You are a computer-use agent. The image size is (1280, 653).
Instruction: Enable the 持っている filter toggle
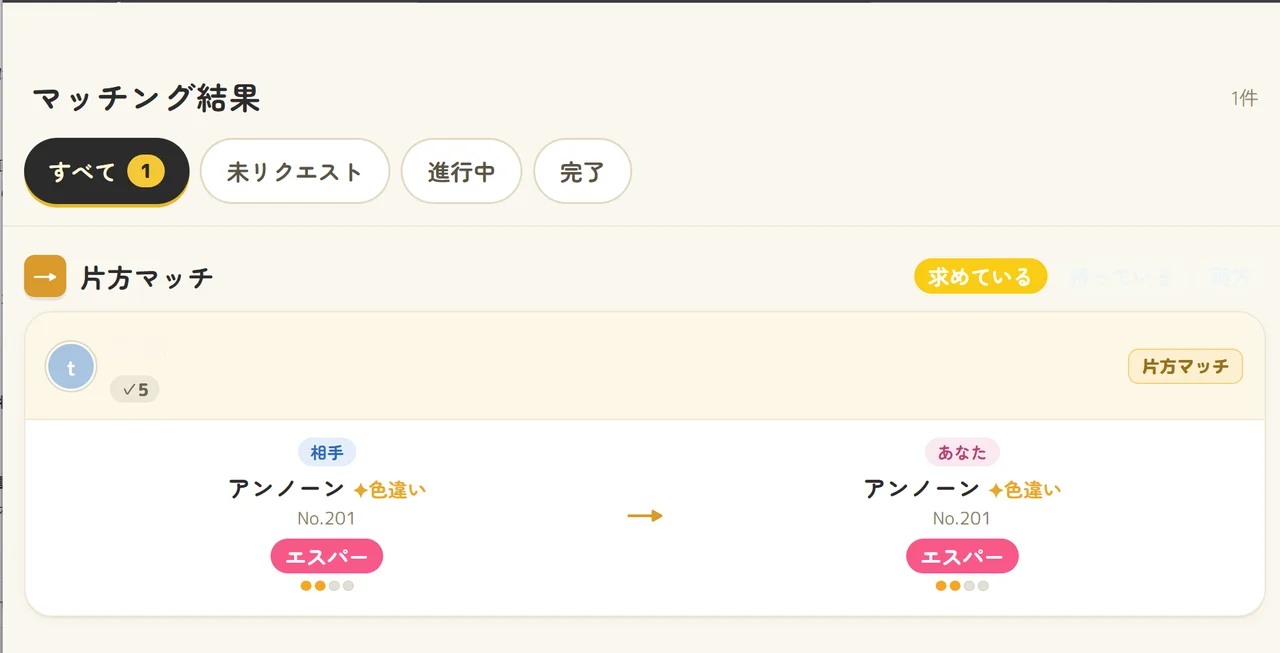click(1120, 276)
